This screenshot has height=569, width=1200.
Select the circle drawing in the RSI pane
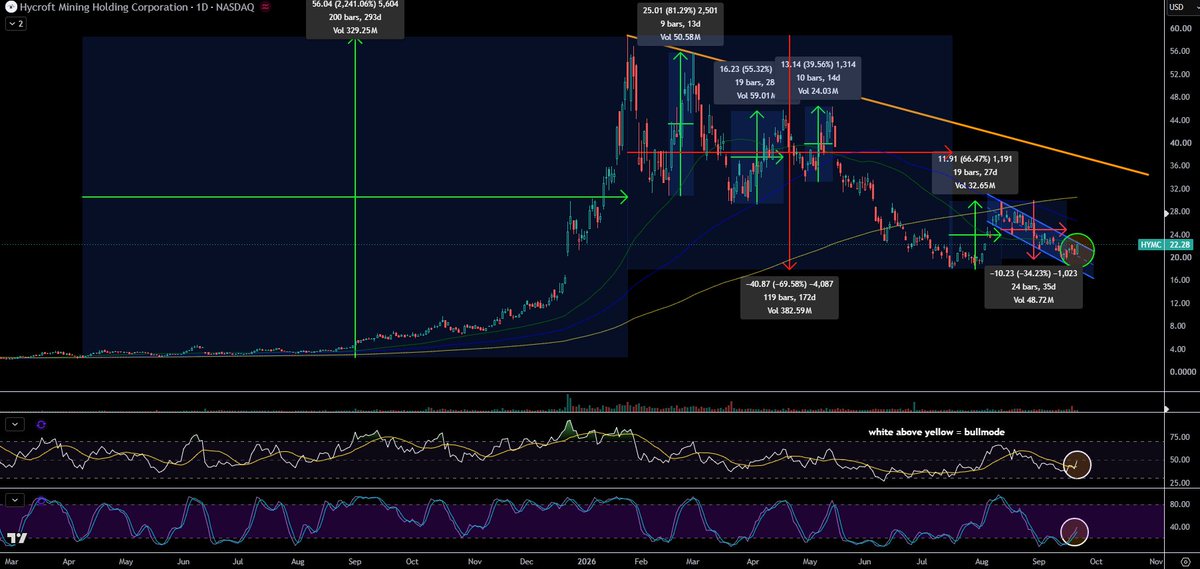tap(1076, 464)
